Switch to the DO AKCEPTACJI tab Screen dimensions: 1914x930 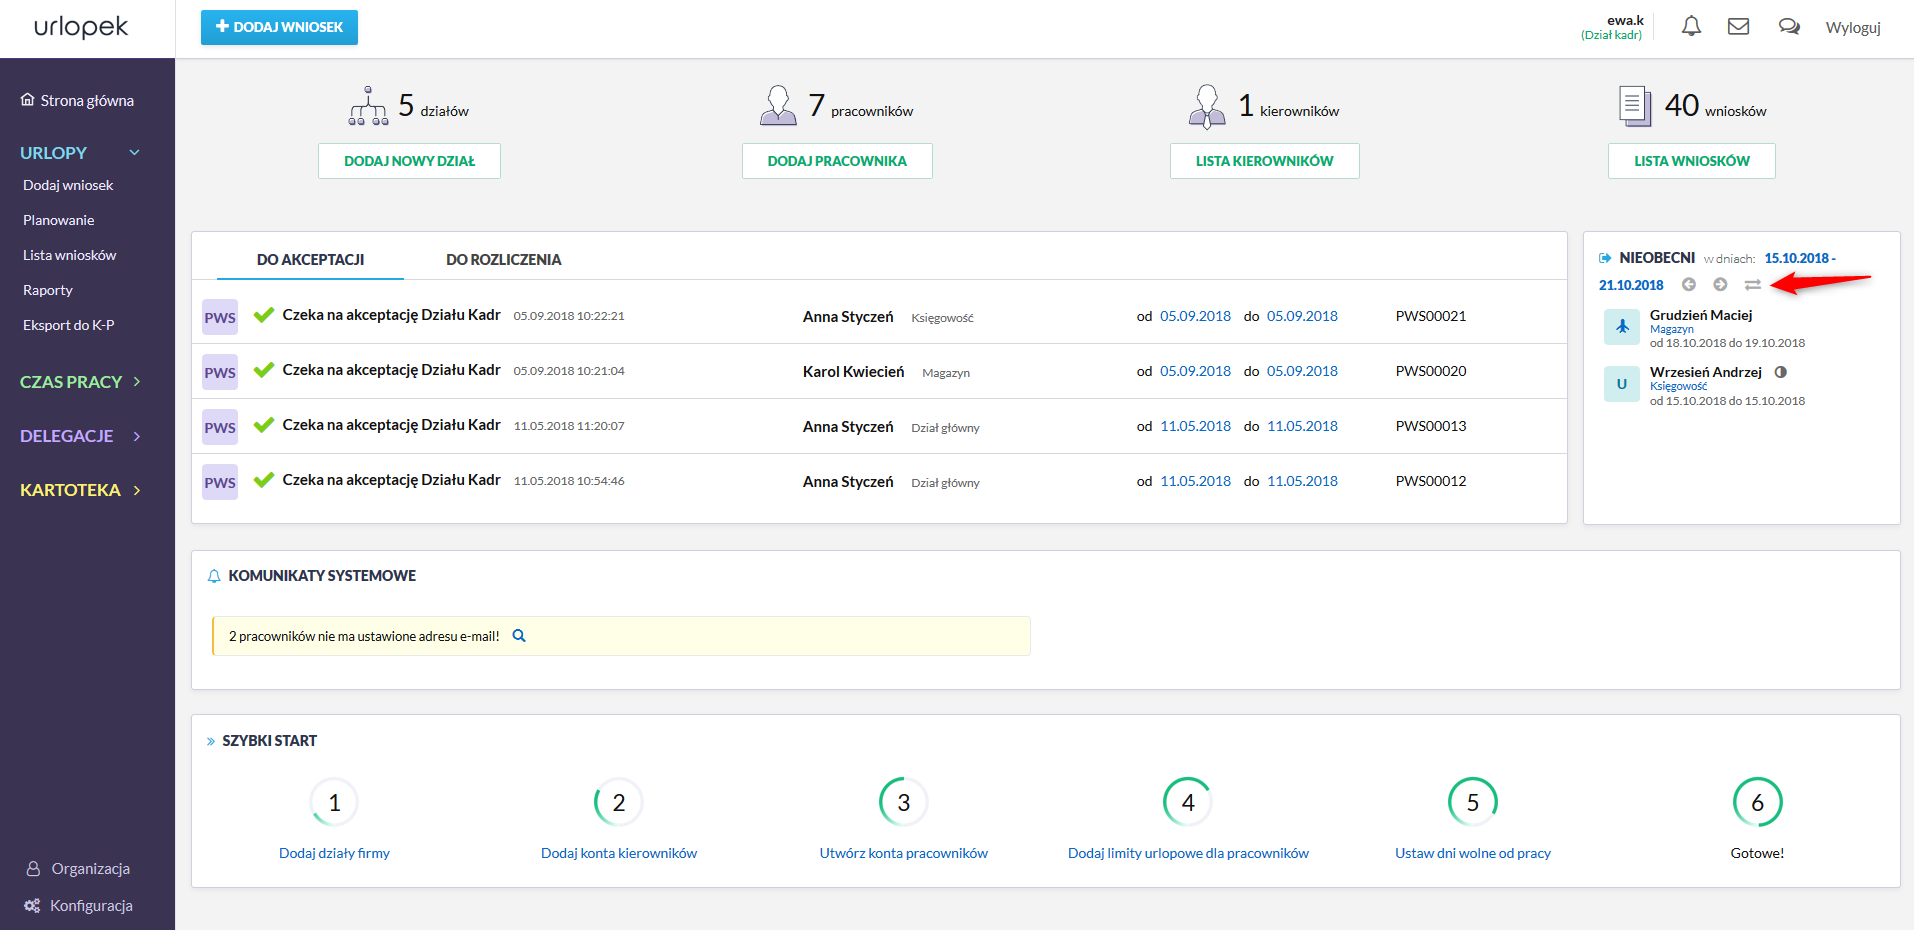point(310,259)
